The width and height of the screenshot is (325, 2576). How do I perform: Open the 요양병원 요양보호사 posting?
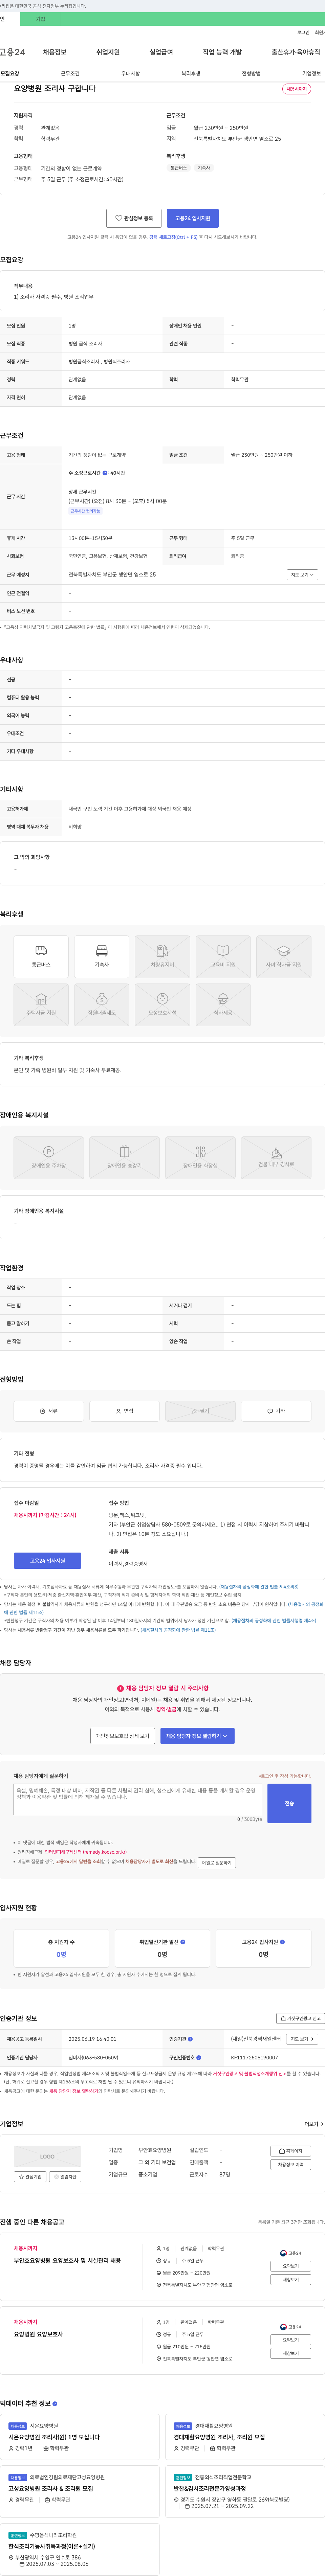(x=38, y=2334)
